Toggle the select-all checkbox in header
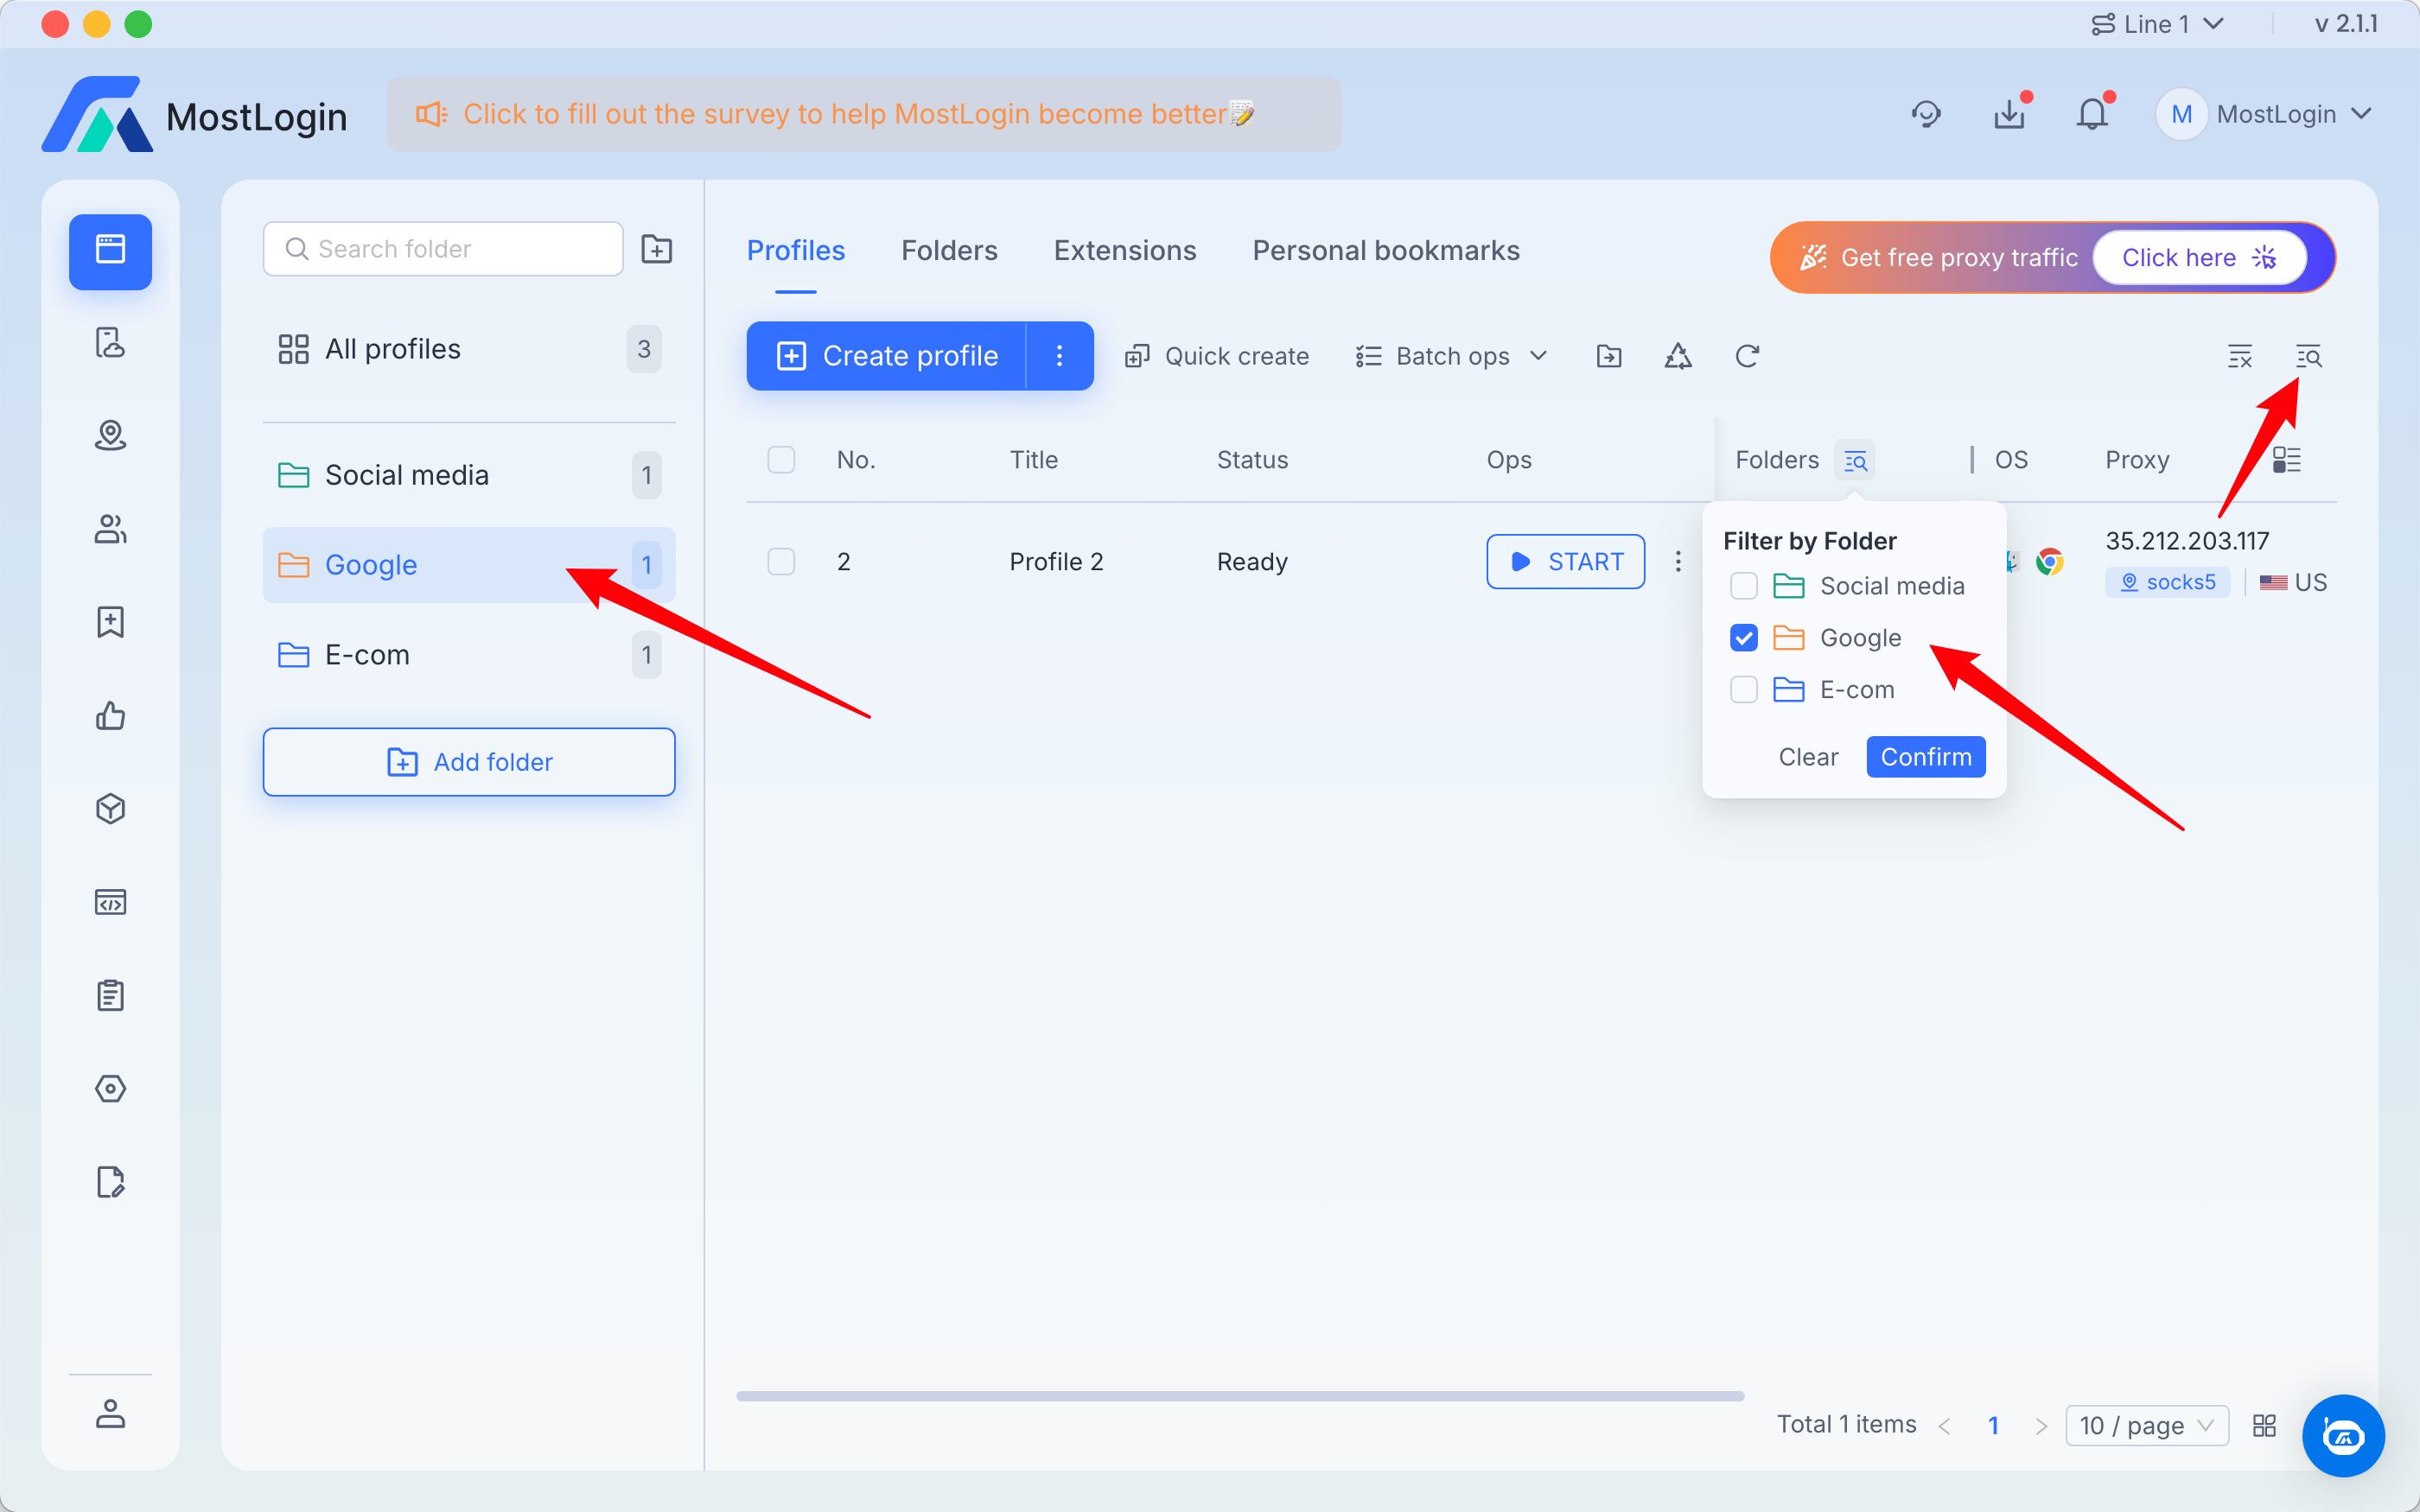Screen dimensions: 2420x1512 [x=781, y=460]
